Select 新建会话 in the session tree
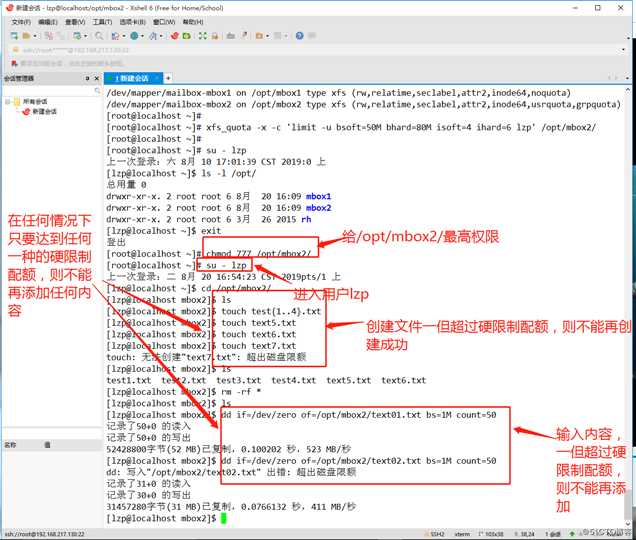Viewport: 636px width, 540px height. point(40,112)
